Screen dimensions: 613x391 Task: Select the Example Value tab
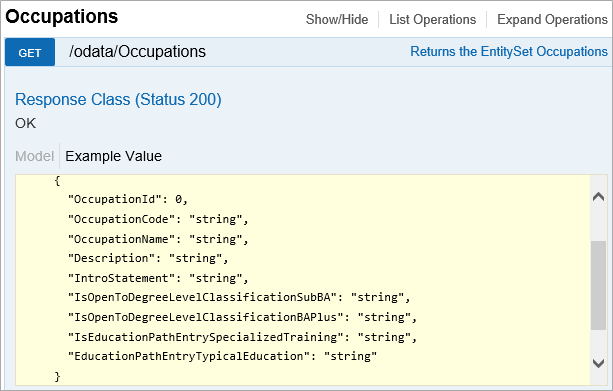tap(113, 156)
